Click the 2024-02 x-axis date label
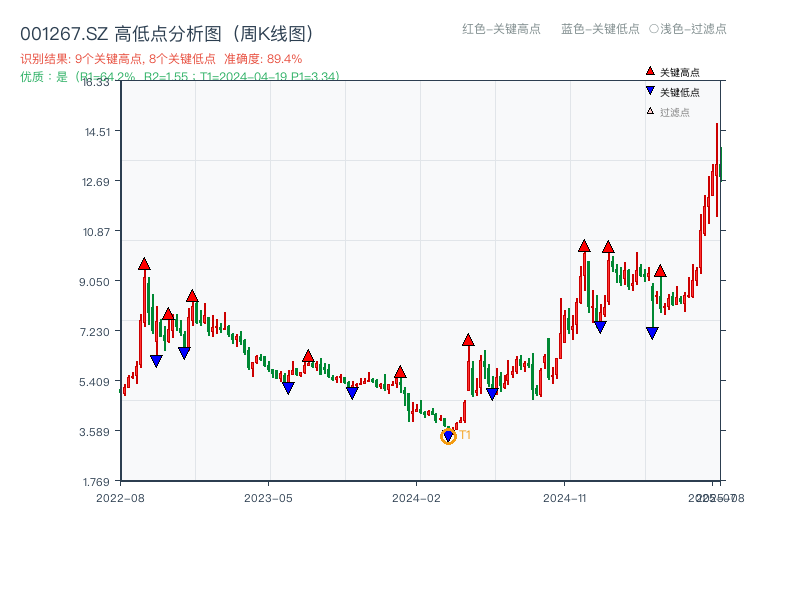This screenshot has height=600, width=800. pyautogui.click(x=416, y=498)
